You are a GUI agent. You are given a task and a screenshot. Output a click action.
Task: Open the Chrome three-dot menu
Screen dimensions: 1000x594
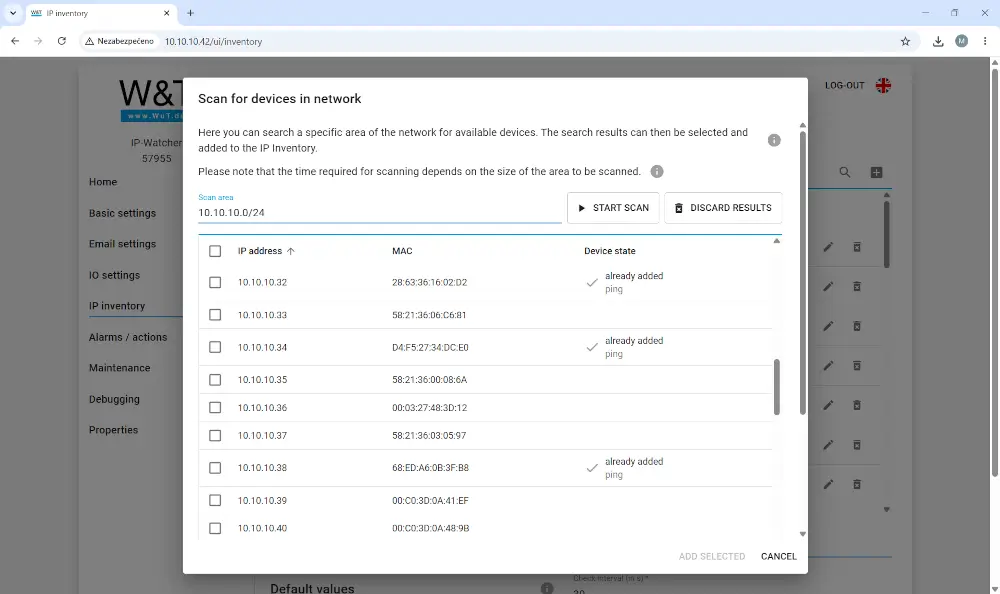pyautogui.click(x=985, y=41)
